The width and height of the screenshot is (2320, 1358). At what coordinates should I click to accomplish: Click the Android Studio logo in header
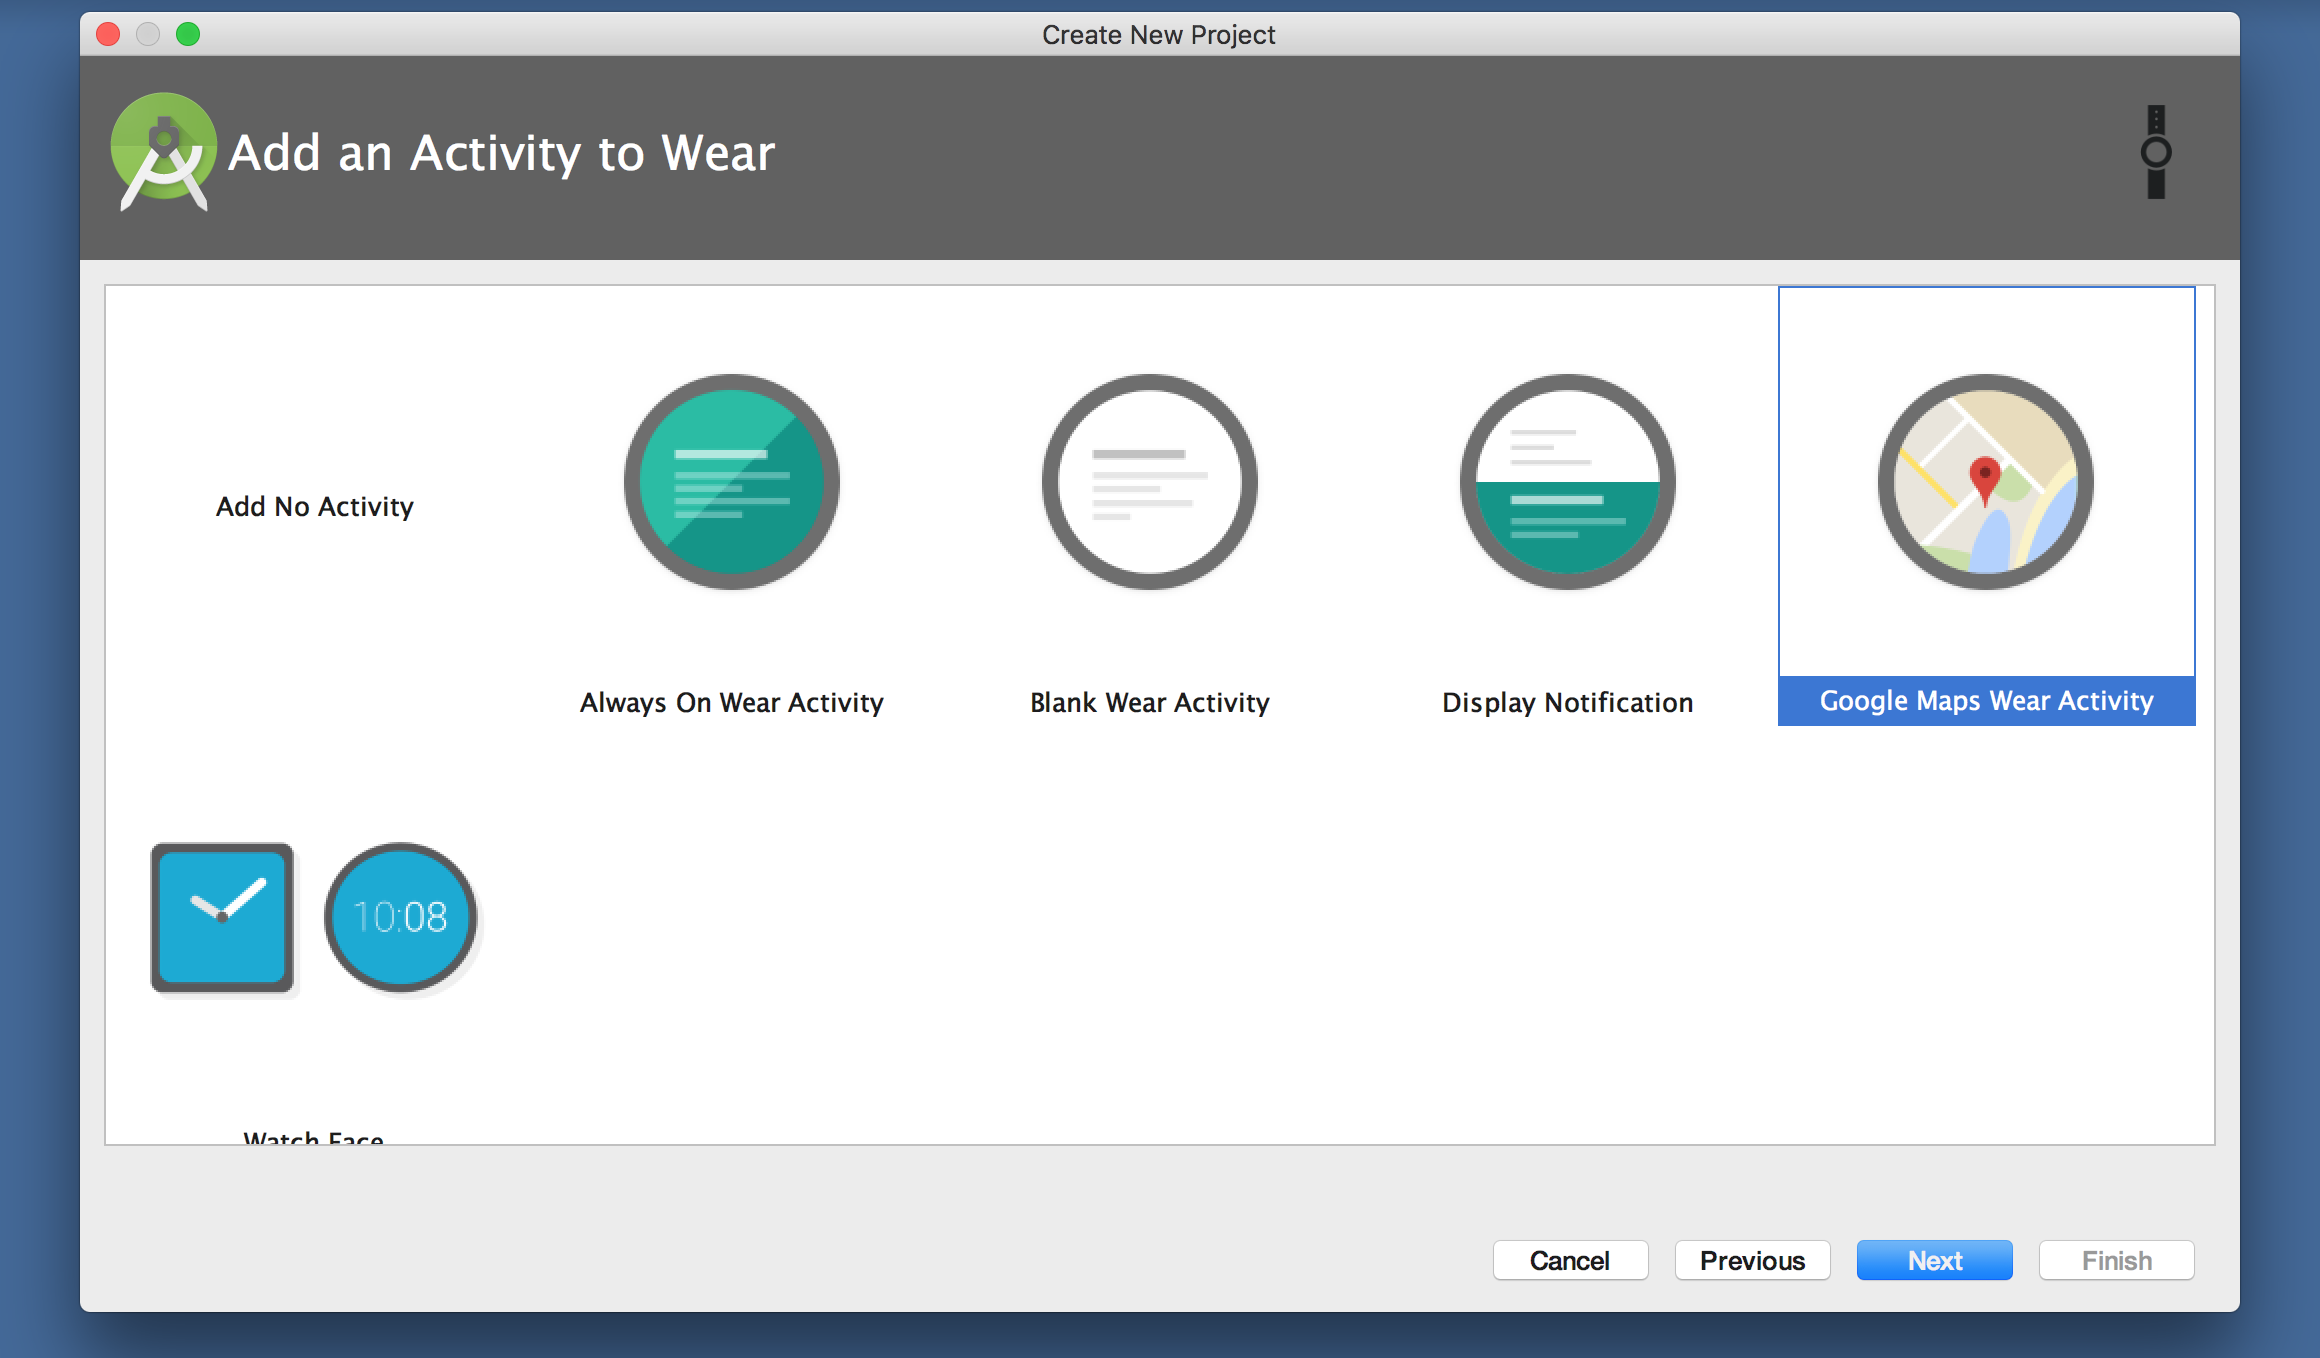point(163,152)
